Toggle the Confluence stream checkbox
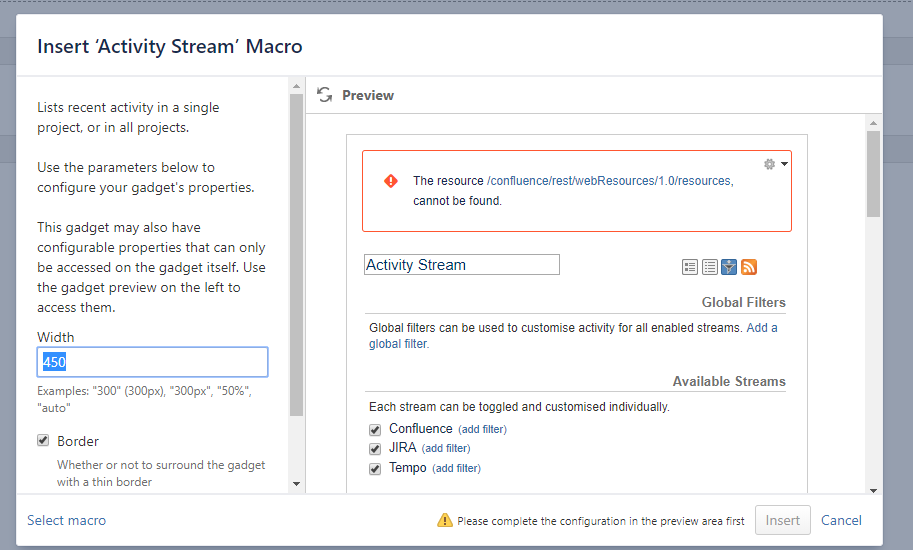This screenshot has height=550, width=913. 375,430
